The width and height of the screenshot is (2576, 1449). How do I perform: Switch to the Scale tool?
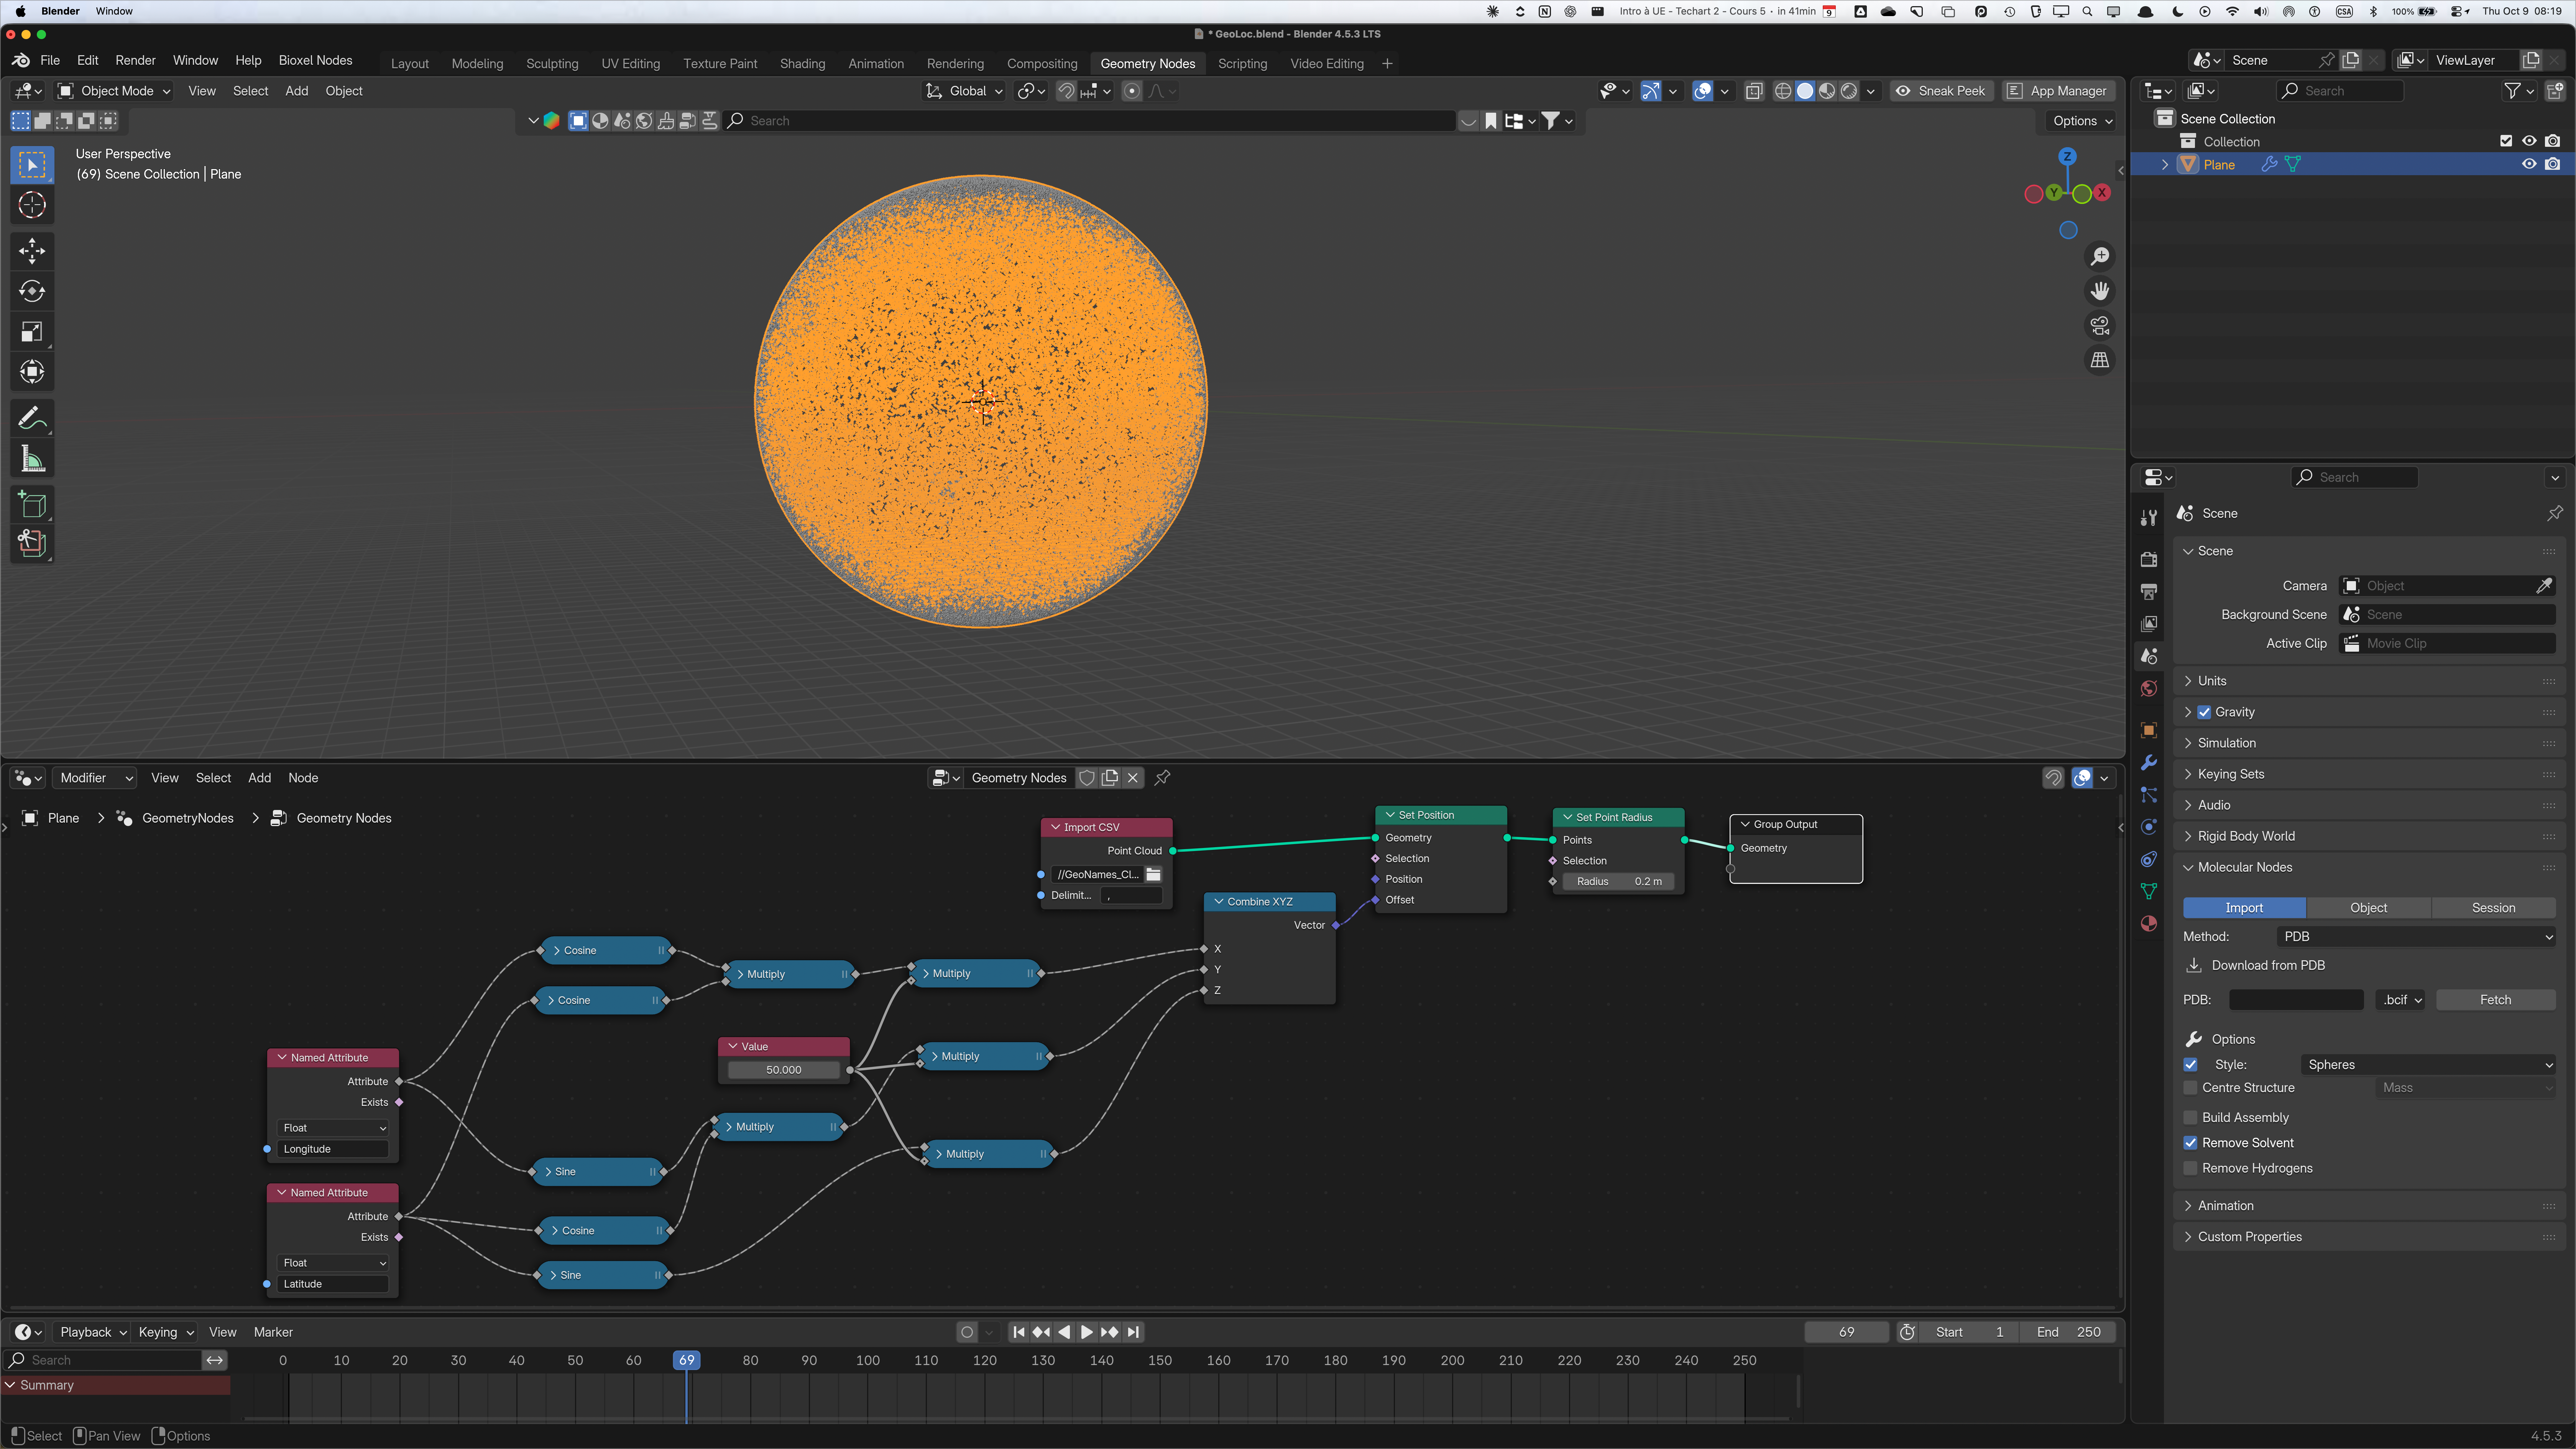click(x=32, y=332)
